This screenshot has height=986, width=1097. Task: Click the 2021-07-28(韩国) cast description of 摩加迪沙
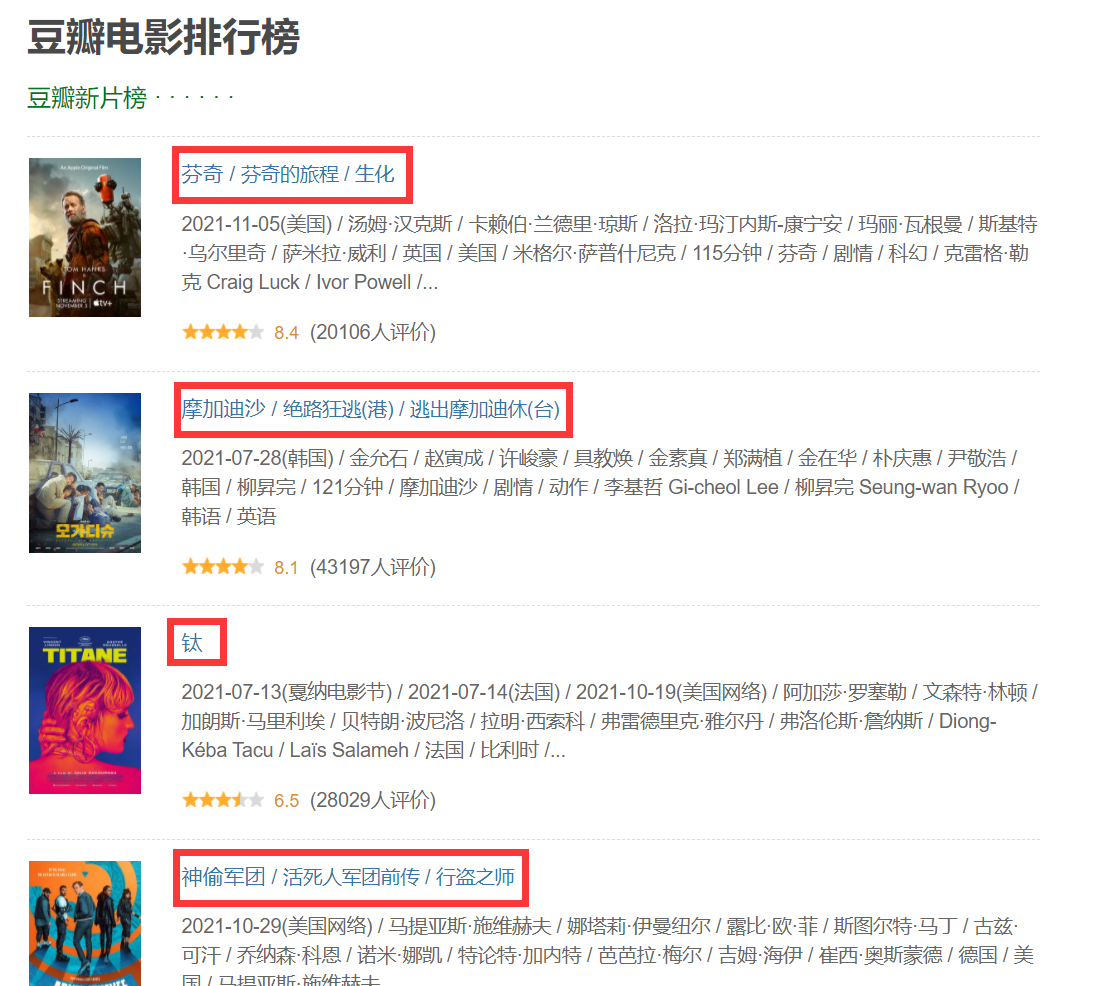pos(600,487)
